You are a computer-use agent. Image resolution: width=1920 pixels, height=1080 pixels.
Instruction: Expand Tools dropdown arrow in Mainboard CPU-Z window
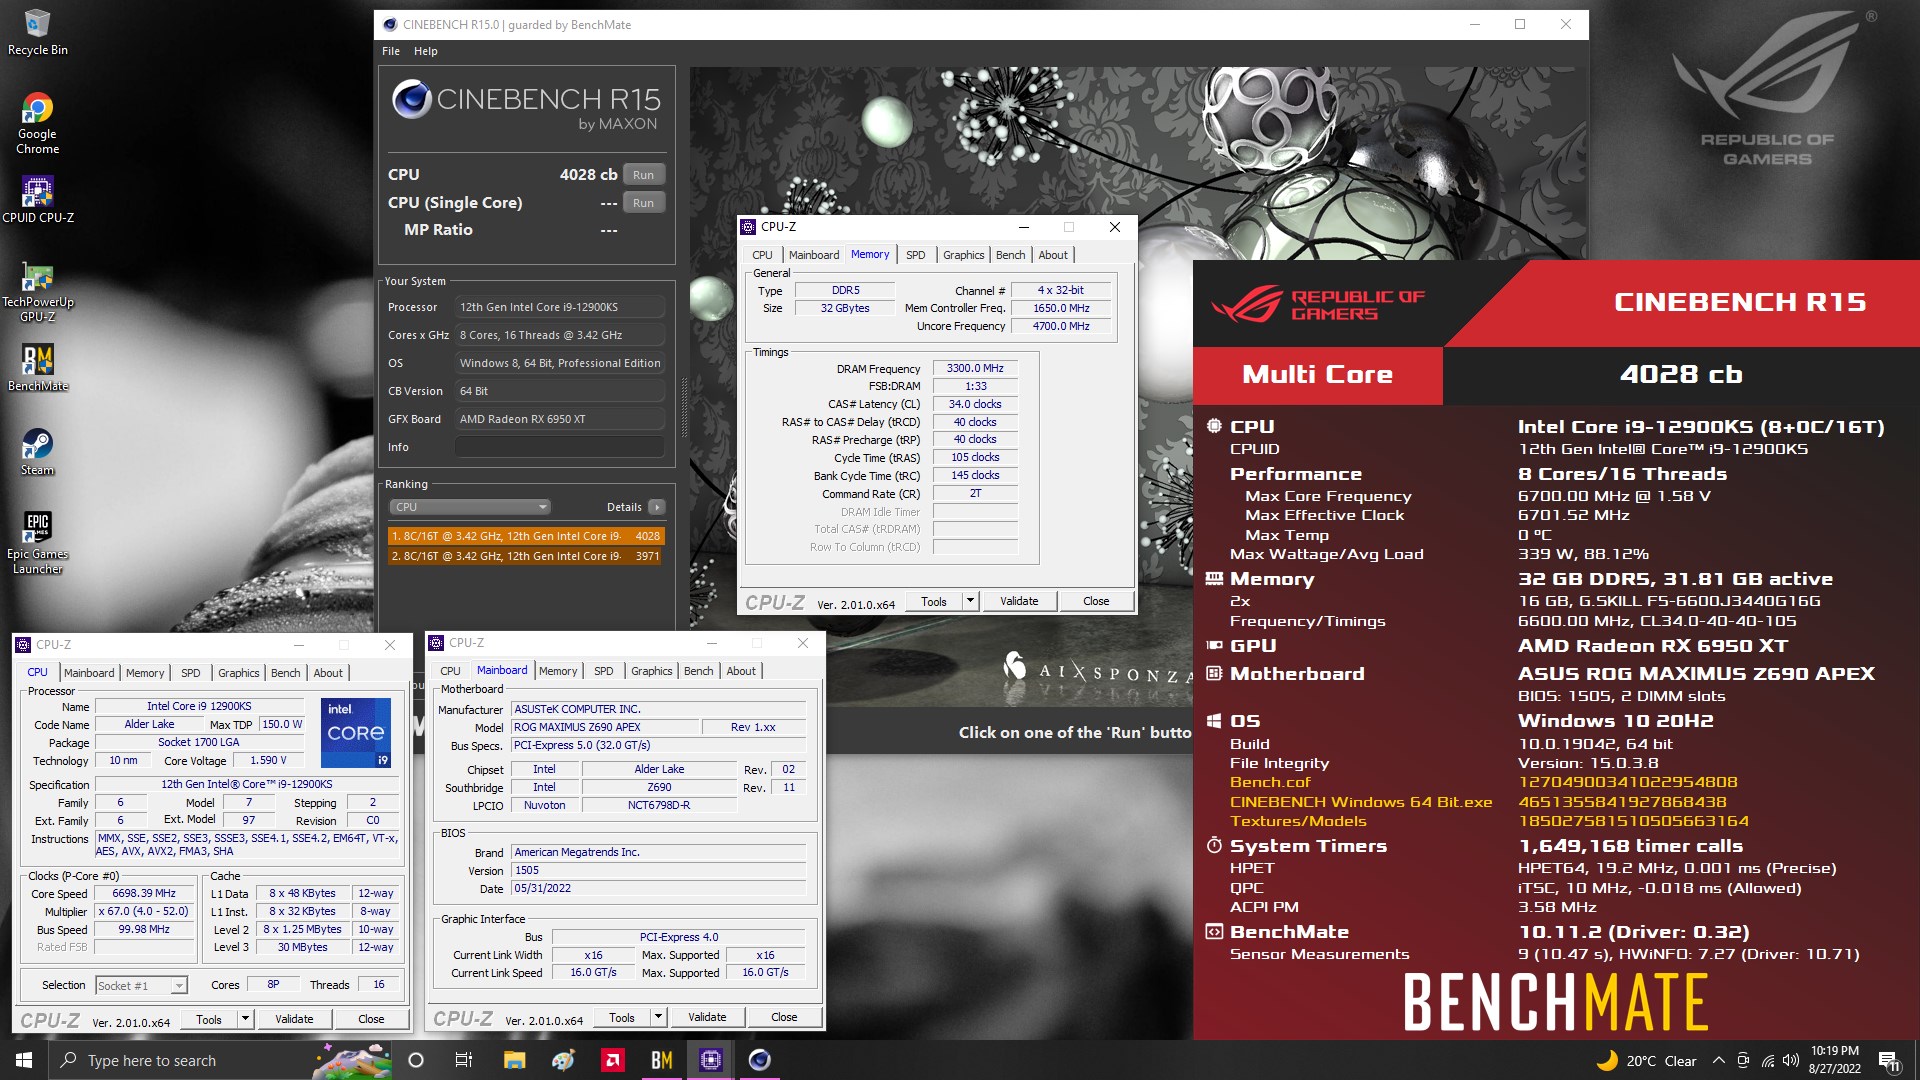[x=657, y=1017]
